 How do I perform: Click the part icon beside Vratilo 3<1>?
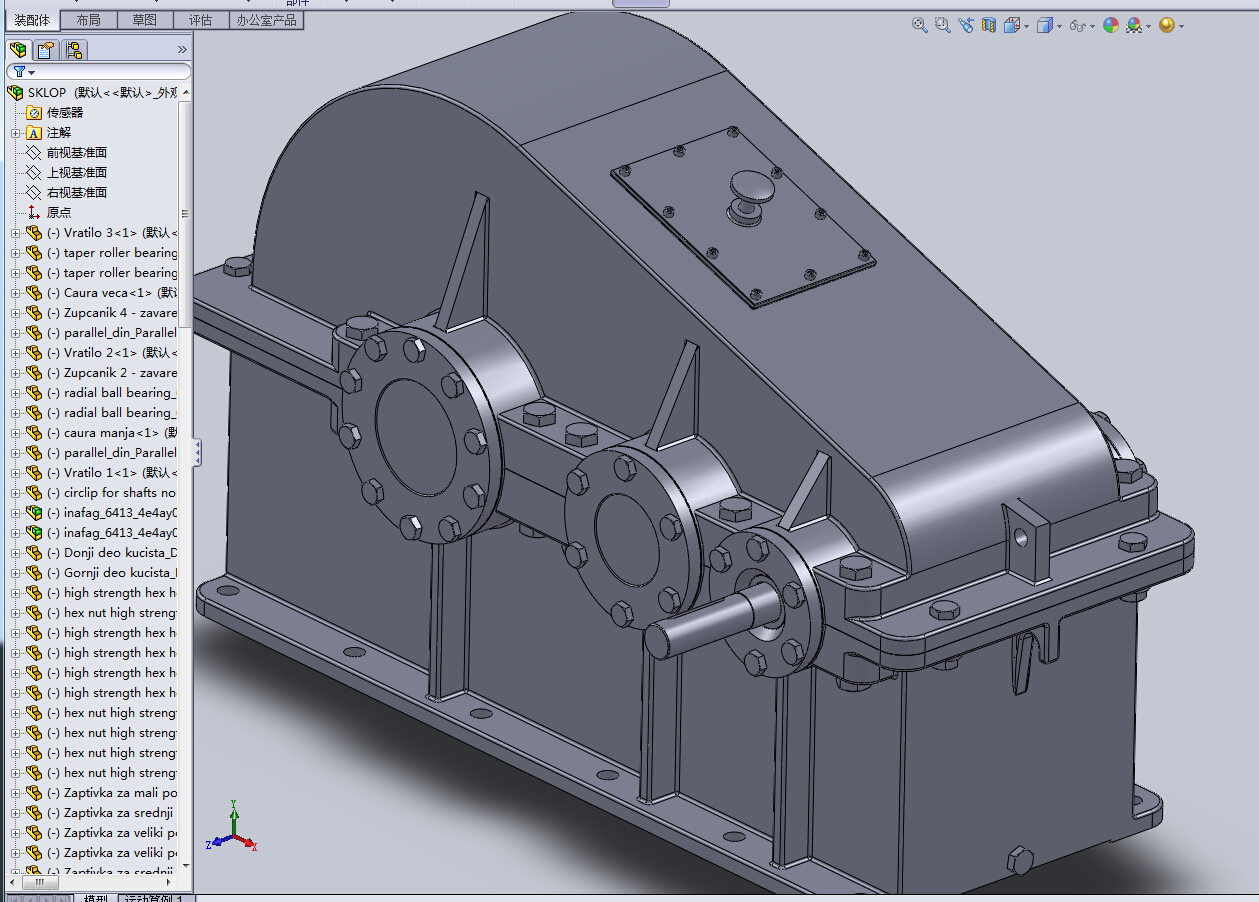34,232
